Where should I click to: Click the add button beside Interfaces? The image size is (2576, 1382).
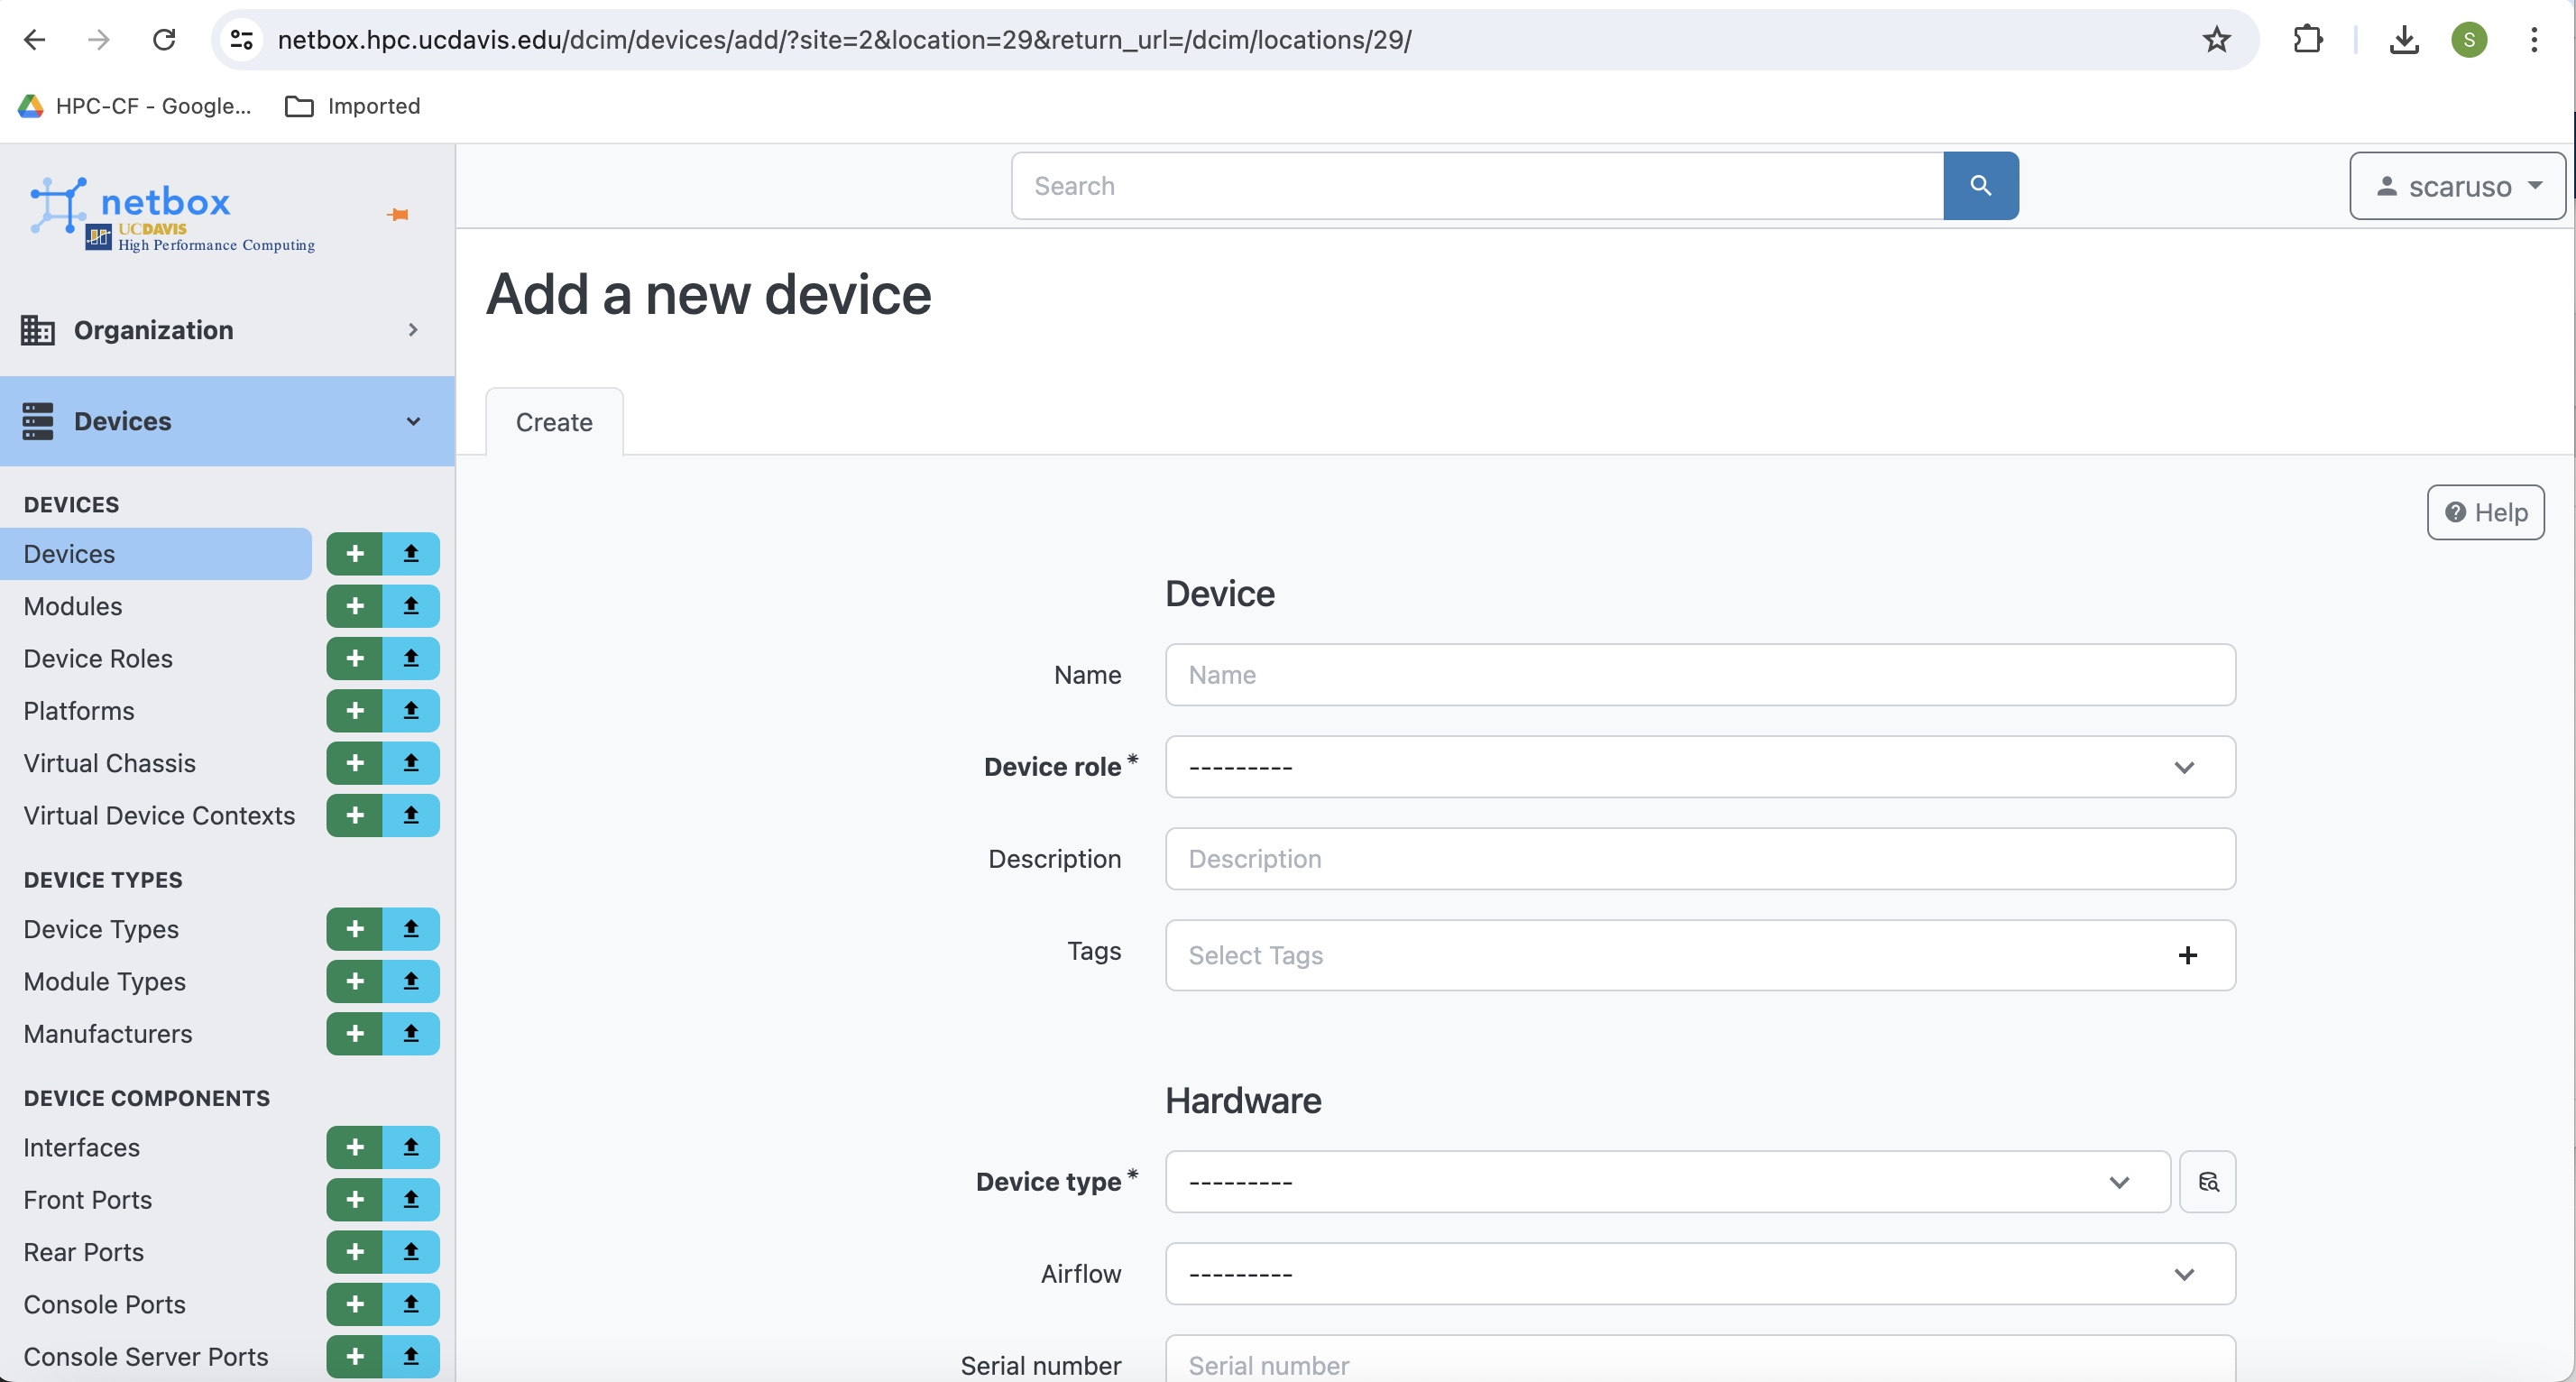tap(354, 1147)
